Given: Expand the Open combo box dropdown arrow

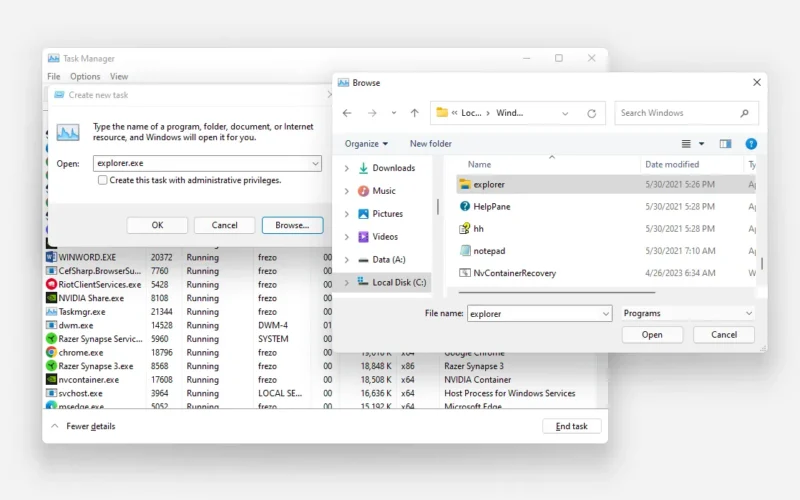Looking at the screenshot, I should (x=315, y=163).
